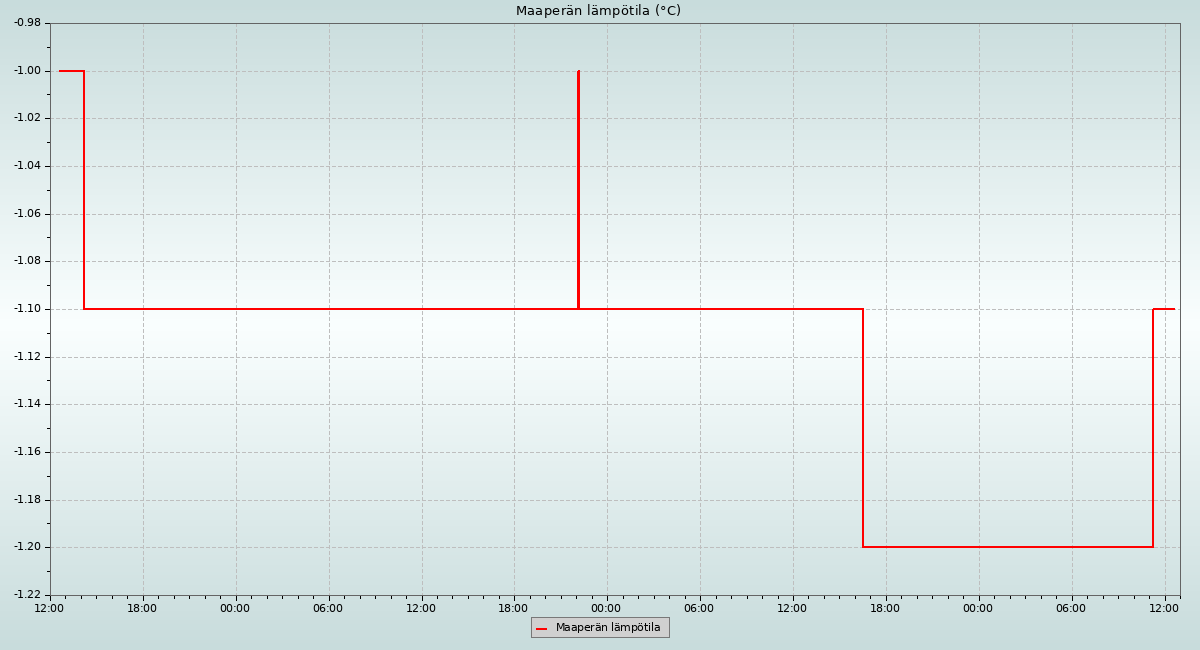Click the first 12:00 x-axis label

coord(50,608)
